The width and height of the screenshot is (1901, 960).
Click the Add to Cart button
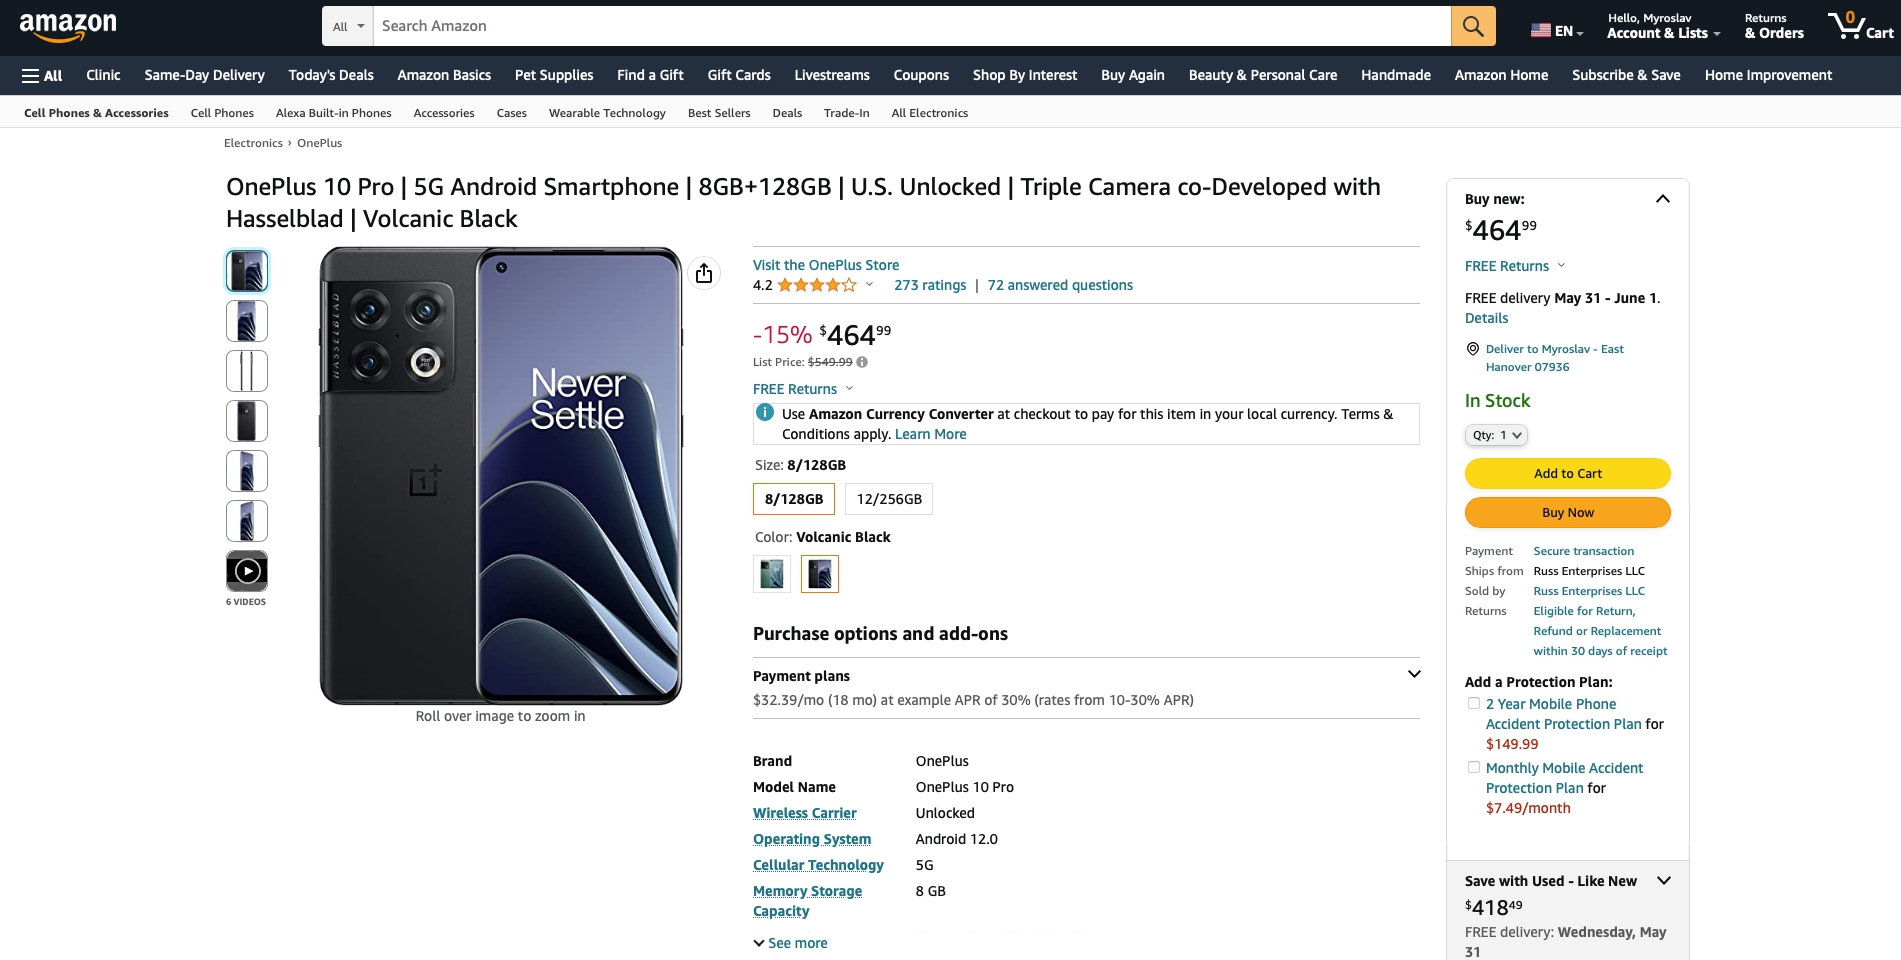pos(1567,473)
